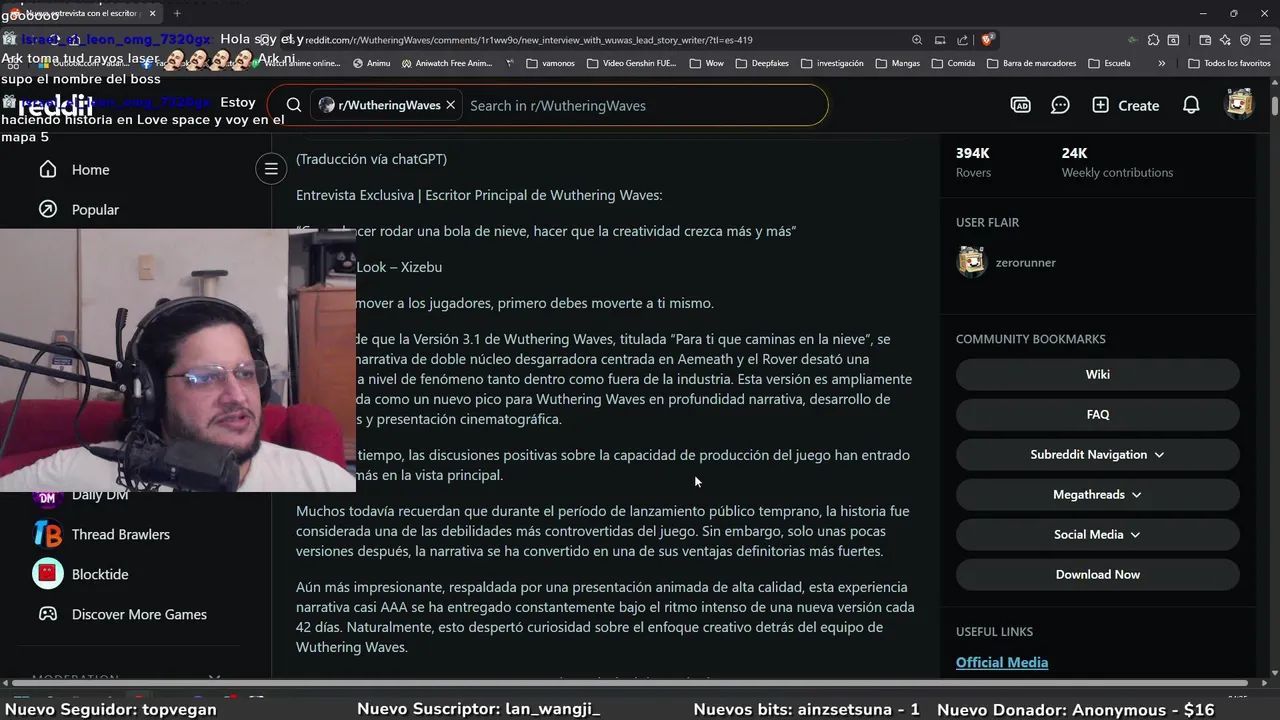Open the Wiki community bookmark
Screen dimensions: 1280x720
(1098, 374)
